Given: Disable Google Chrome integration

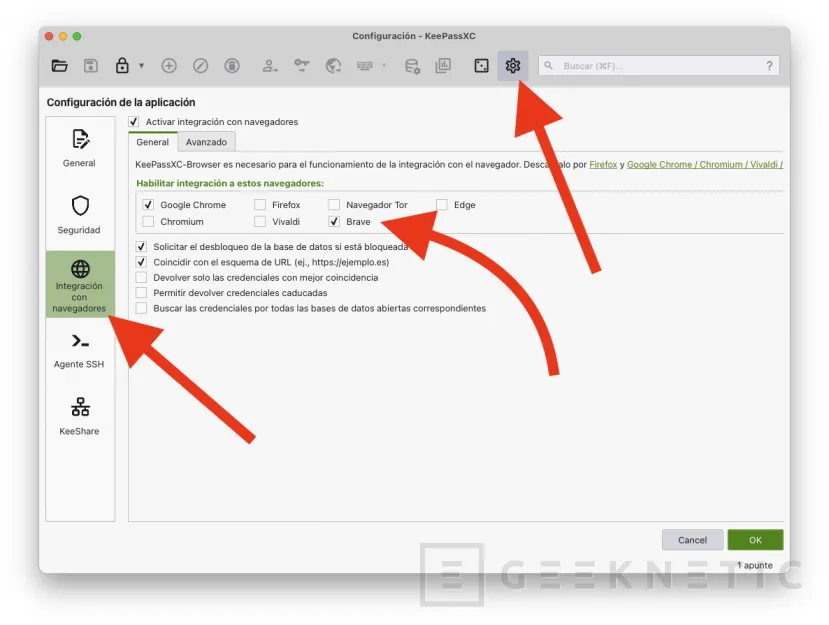Looking at the screenshot, I should click(150, 204).
